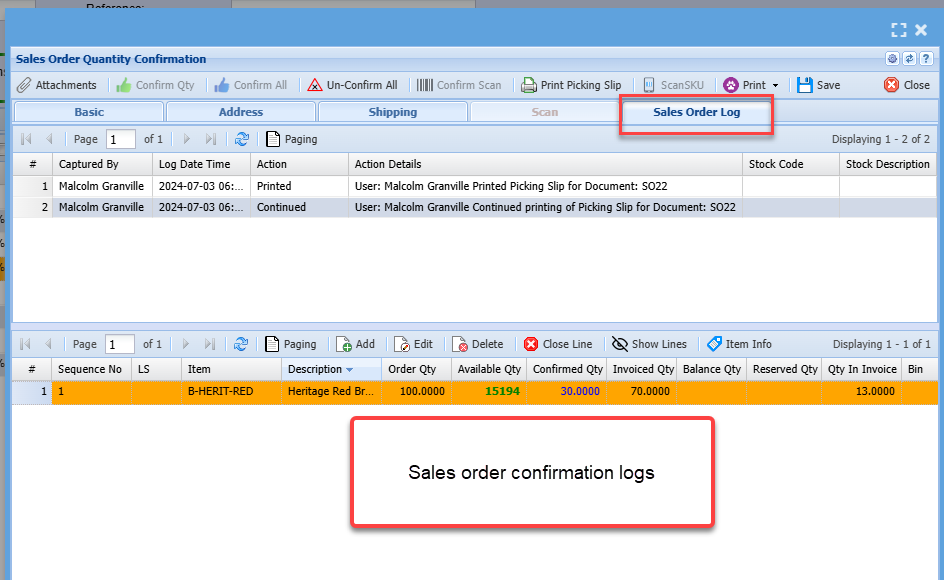Switch to the Shipping tab
944x580 pixels.
392,112
